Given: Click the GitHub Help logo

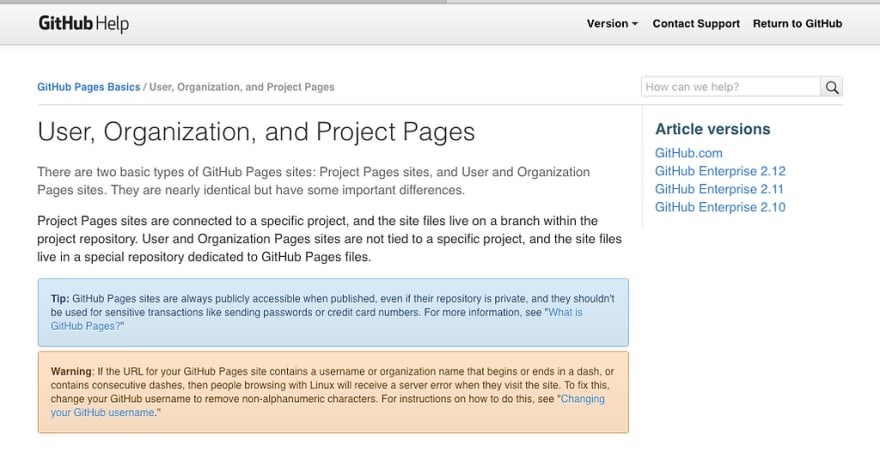Looking at the screenshot, I should click(x=84, y=24).
